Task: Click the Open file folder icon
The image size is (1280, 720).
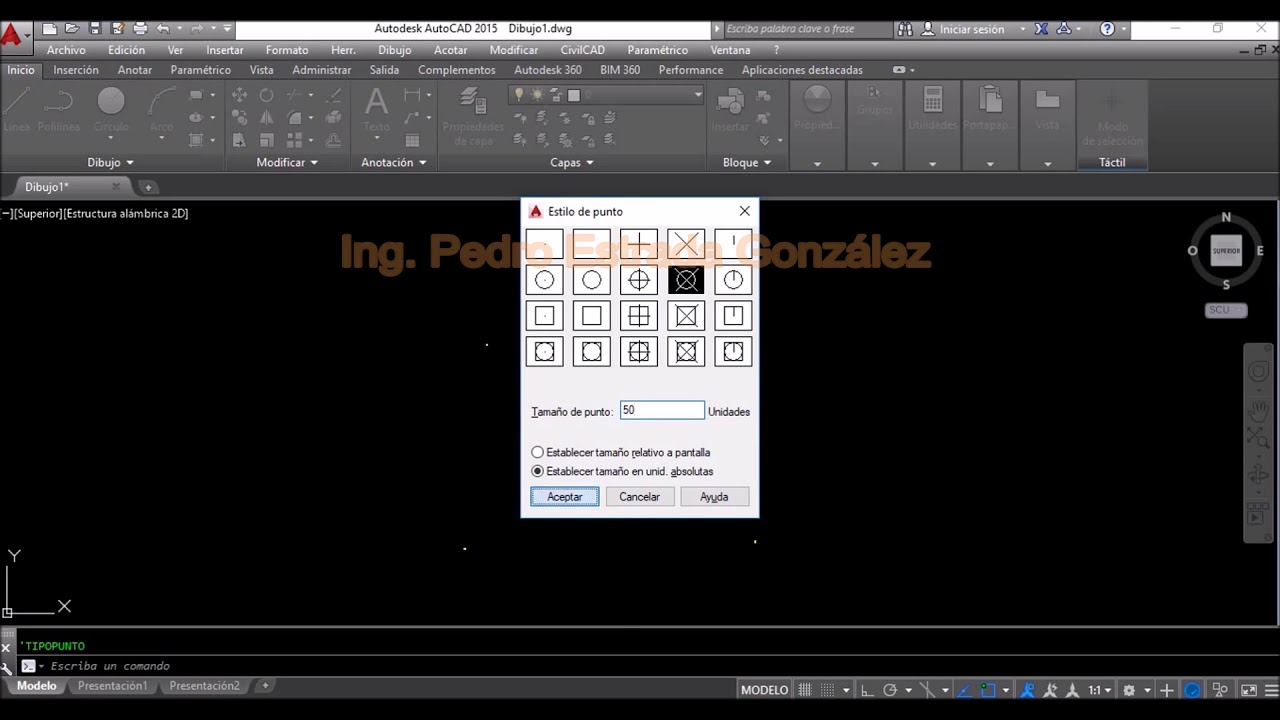Action: (72, 29)
